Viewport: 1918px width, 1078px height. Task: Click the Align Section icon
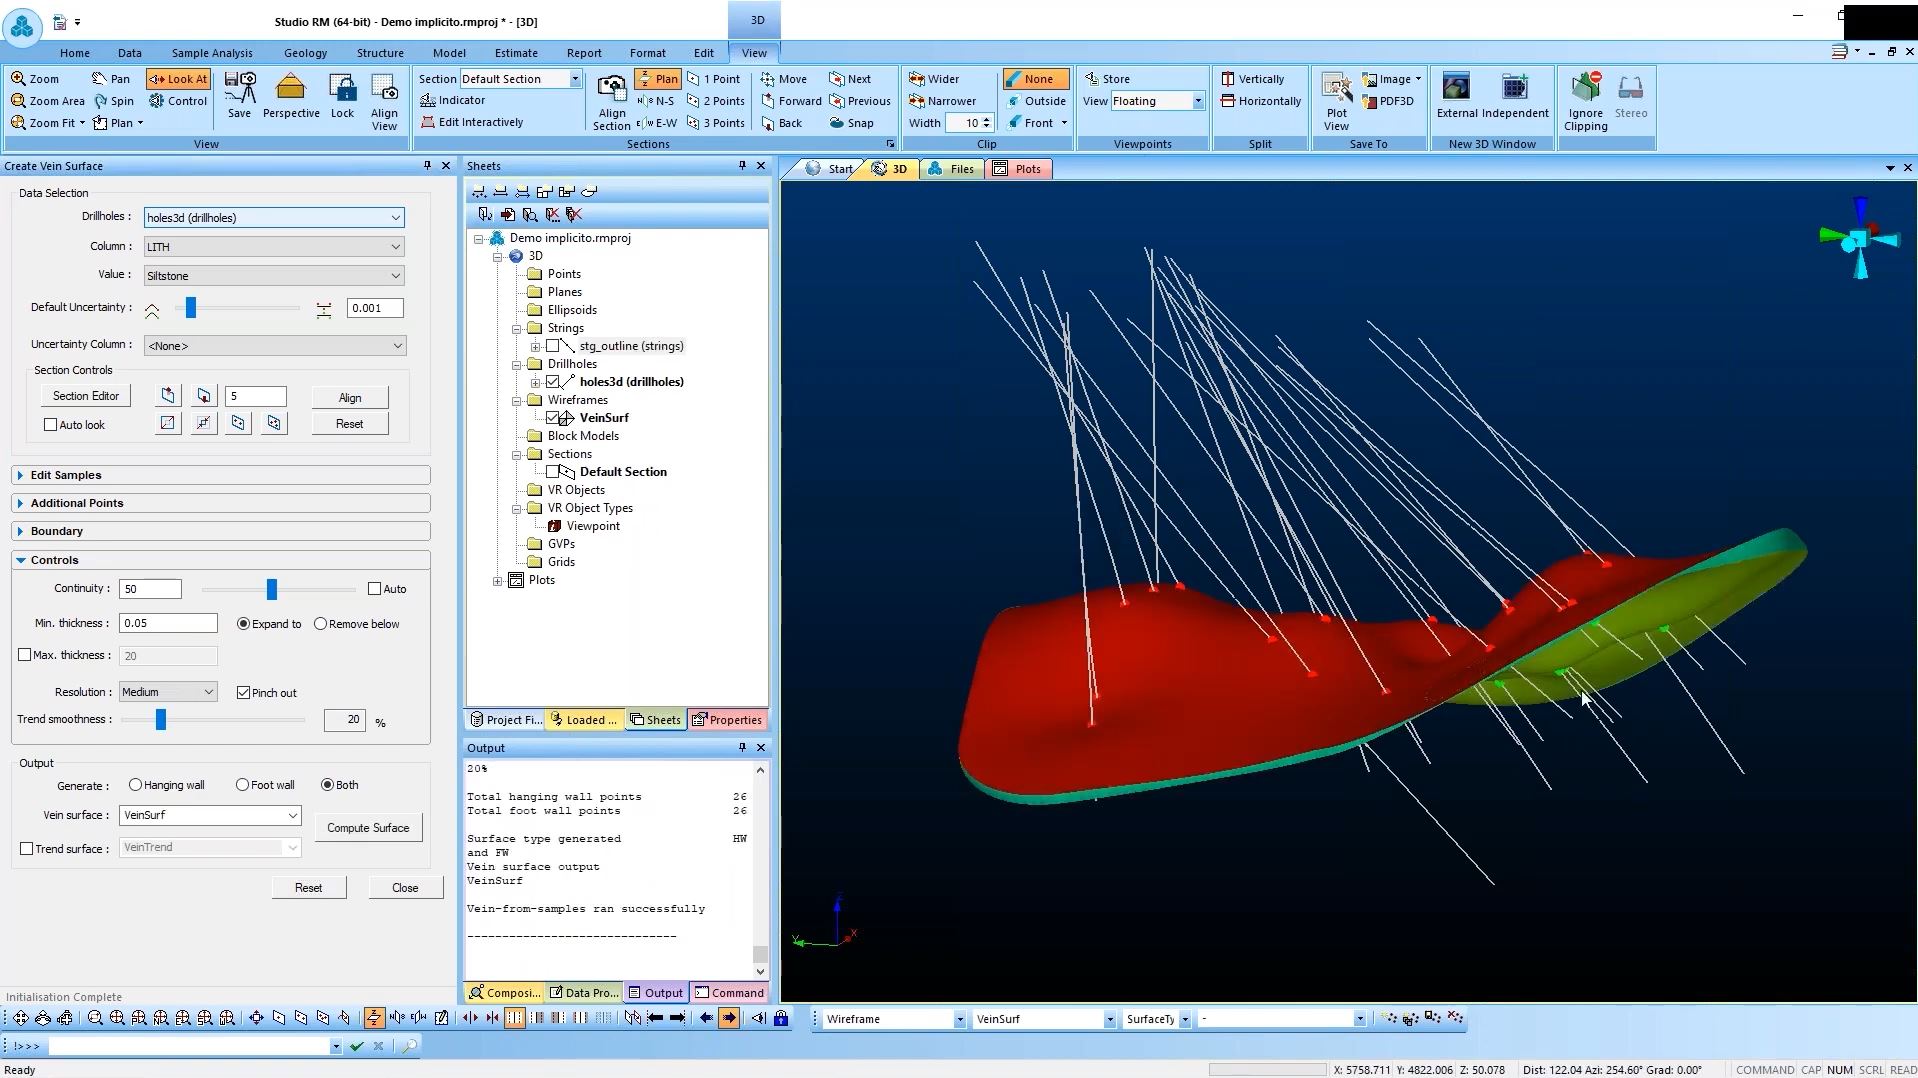(x=611, y=102)
